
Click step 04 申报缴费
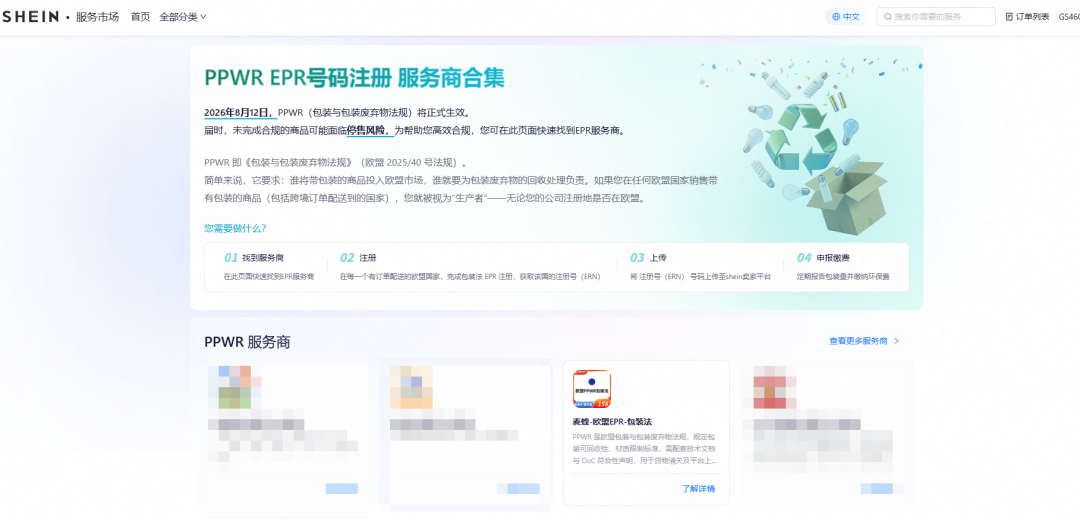pos(823,258)
